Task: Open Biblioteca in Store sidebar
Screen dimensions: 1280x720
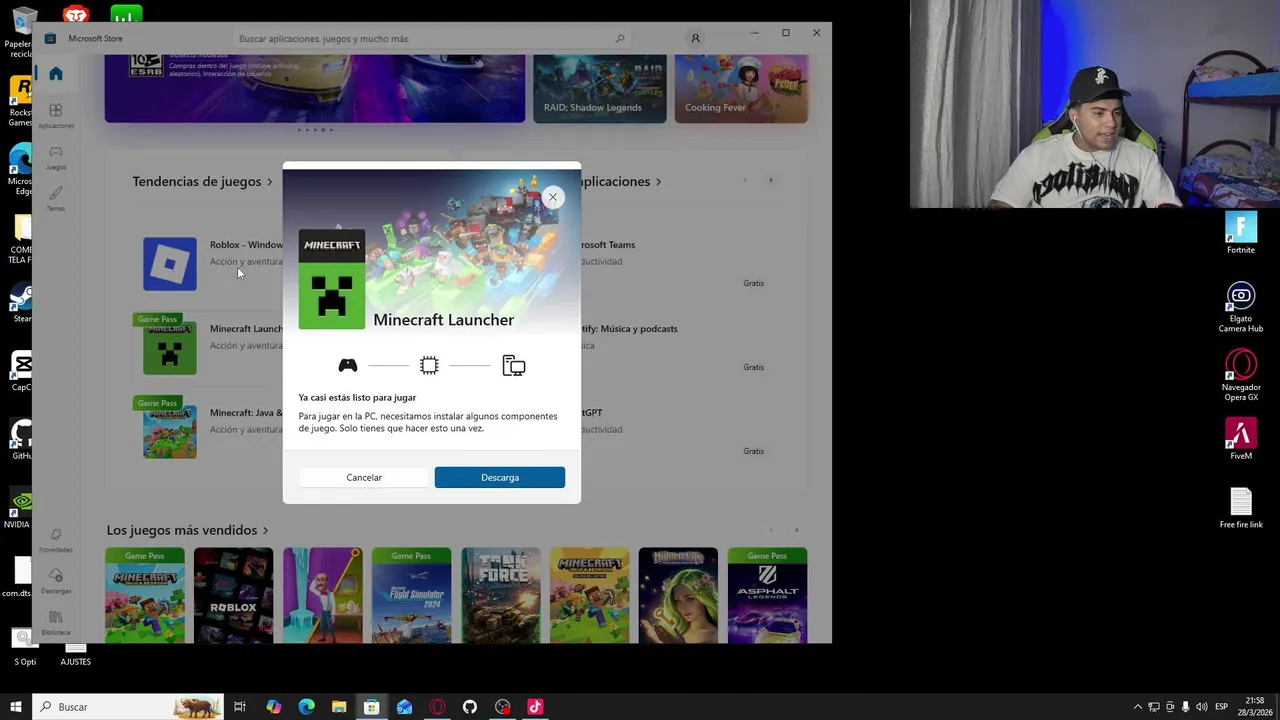Action: pos(56,622)
